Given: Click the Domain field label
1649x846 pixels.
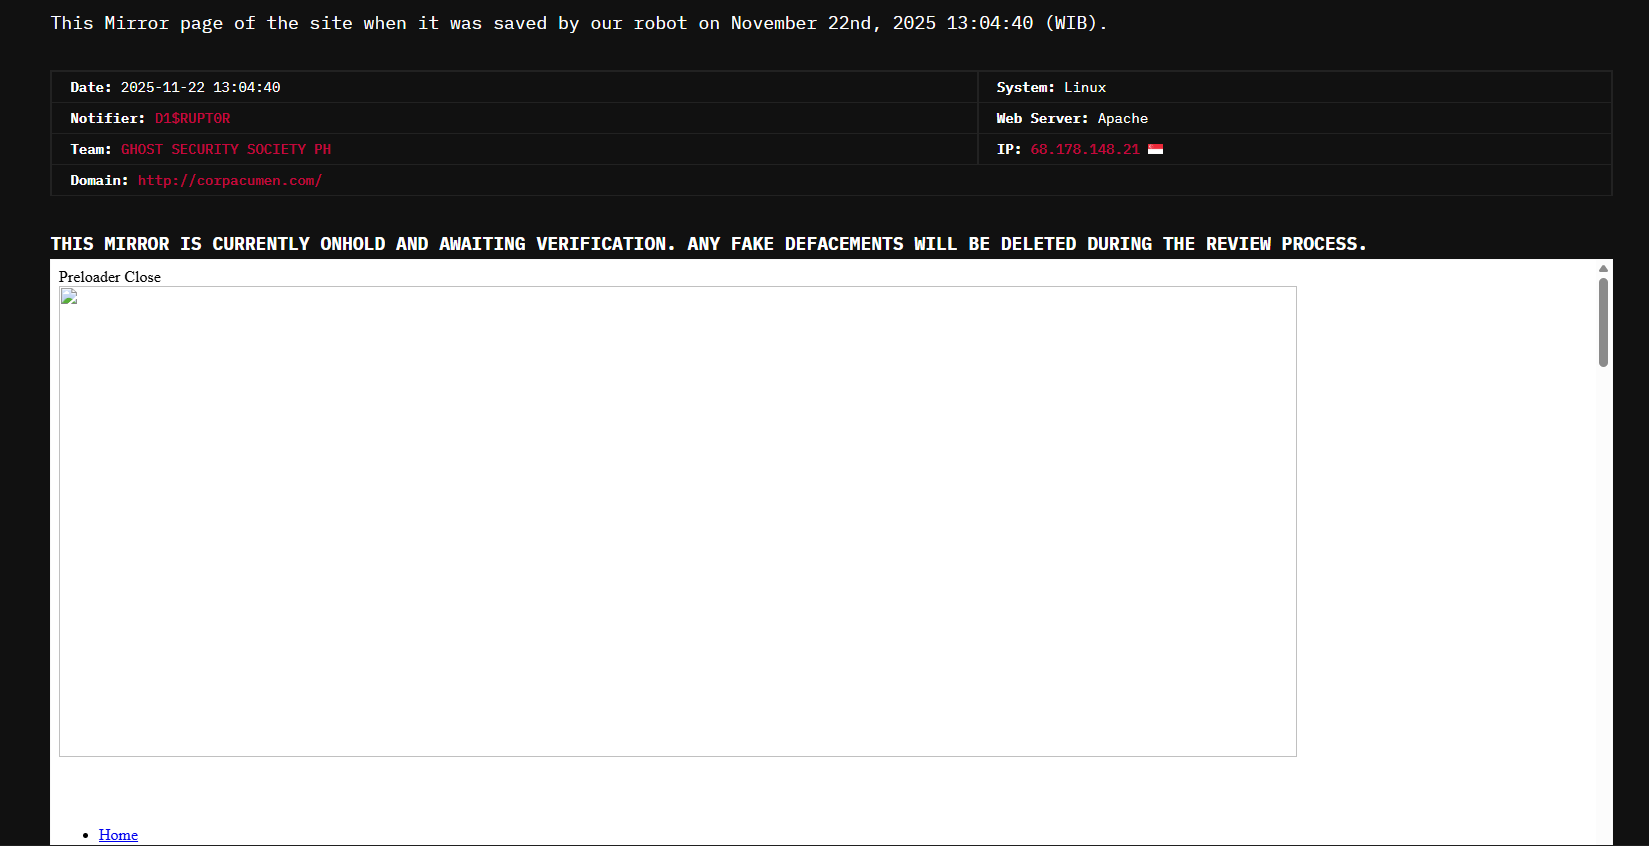Looking at the screenshot, I should tap(99, 180).
